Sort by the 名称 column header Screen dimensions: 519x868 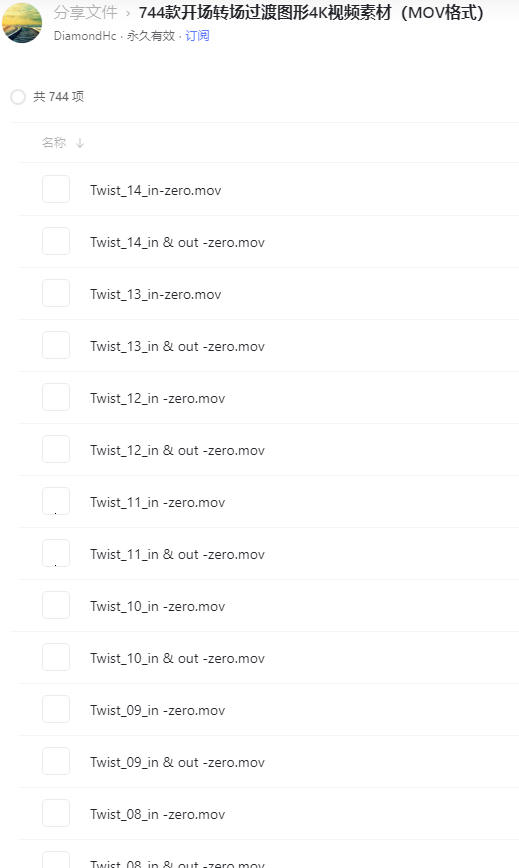pos(54,143)
